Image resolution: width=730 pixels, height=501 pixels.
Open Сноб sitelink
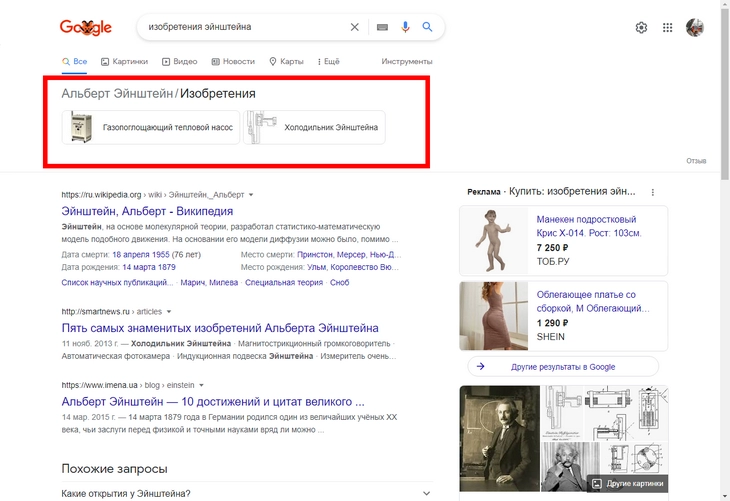pyautogui.click(x=339, y=283)
